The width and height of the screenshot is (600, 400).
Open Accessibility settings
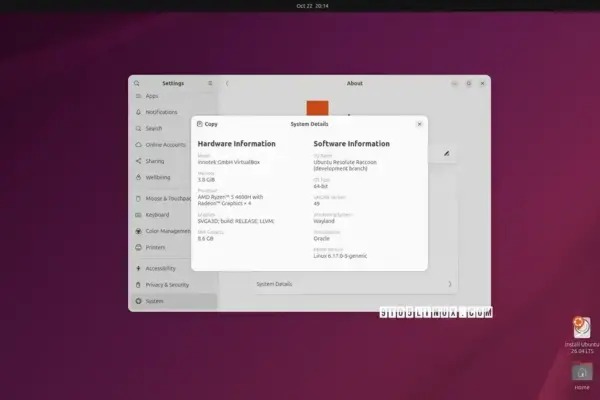(x=174, y=268)
